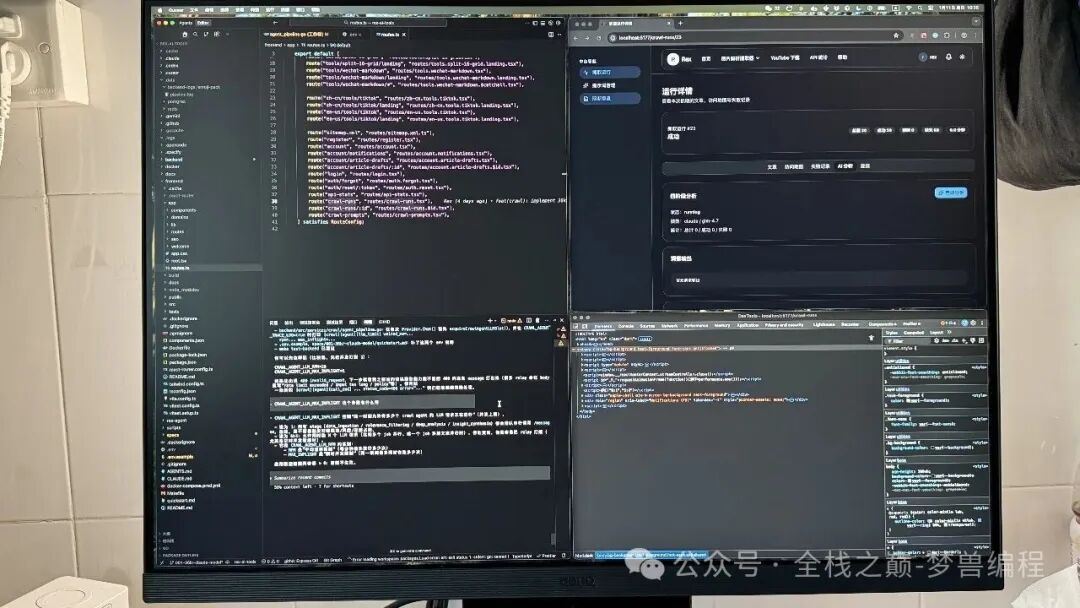
Task: Bookmark the page with the star icon
Action: (x=896, y=35)
